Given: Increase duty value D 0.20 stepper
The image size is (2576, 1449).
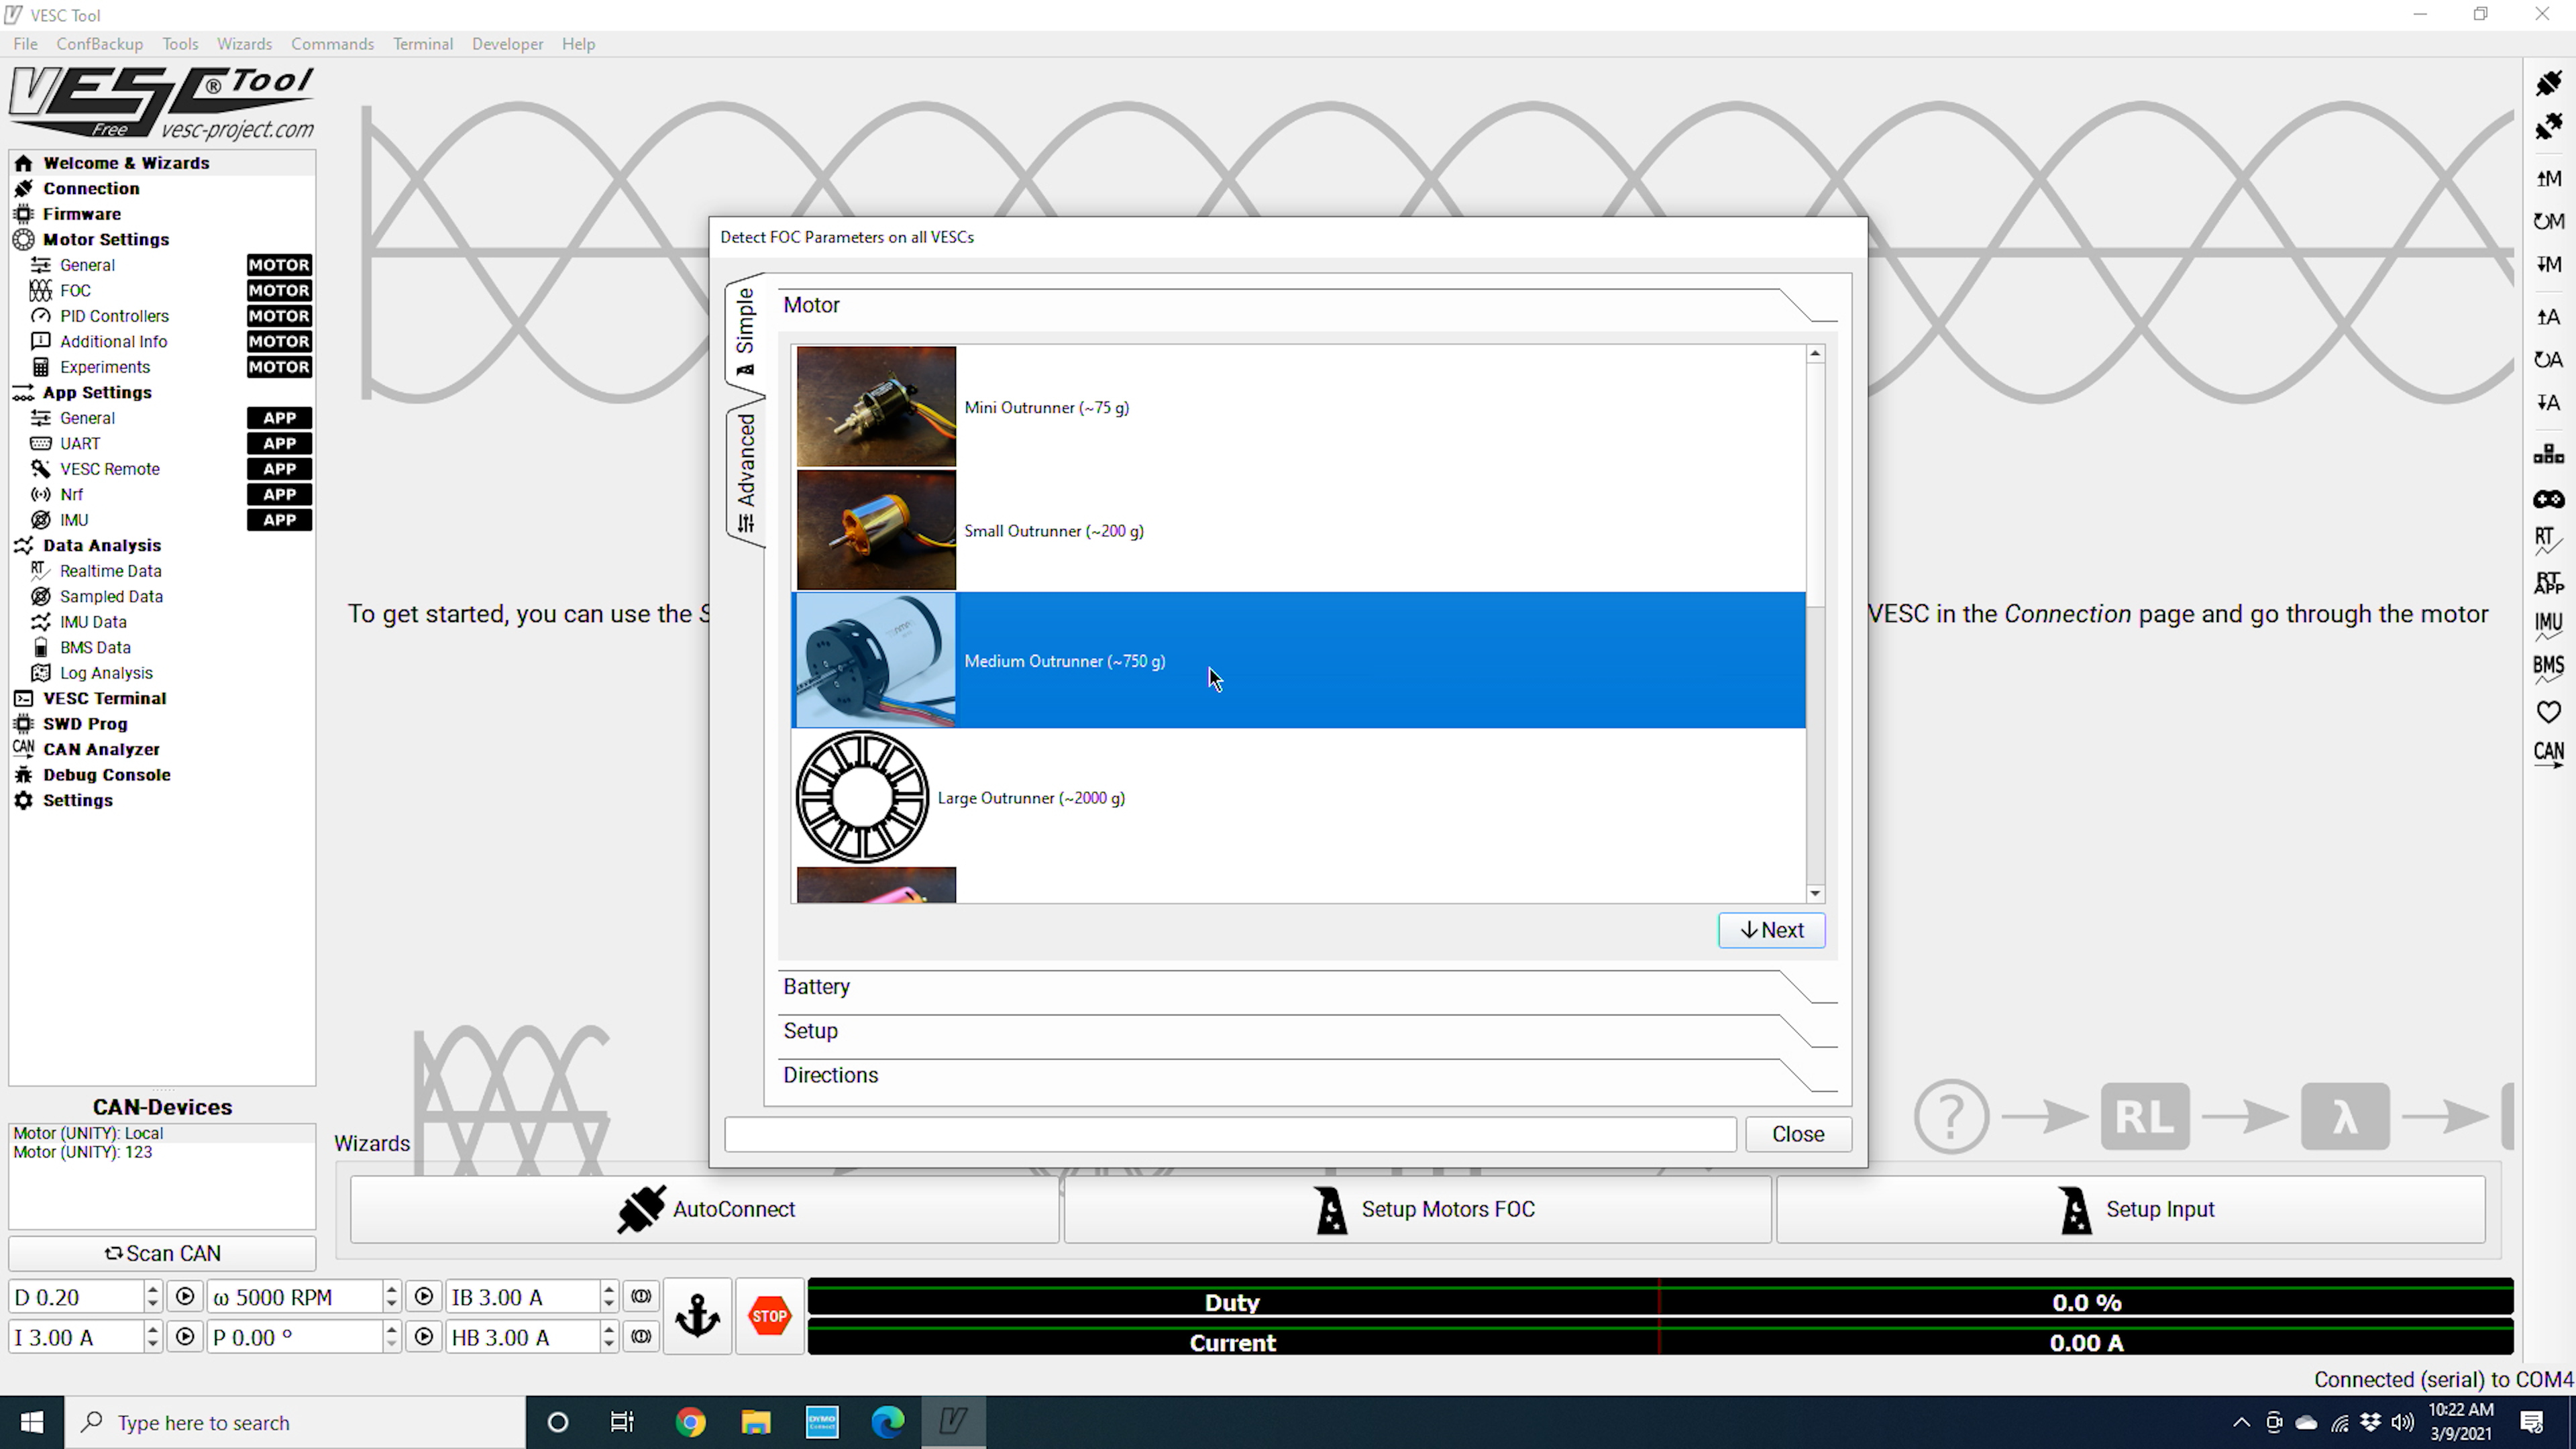Looking at the screenshot, I should pyautogui.click(x=152, y=1290).
